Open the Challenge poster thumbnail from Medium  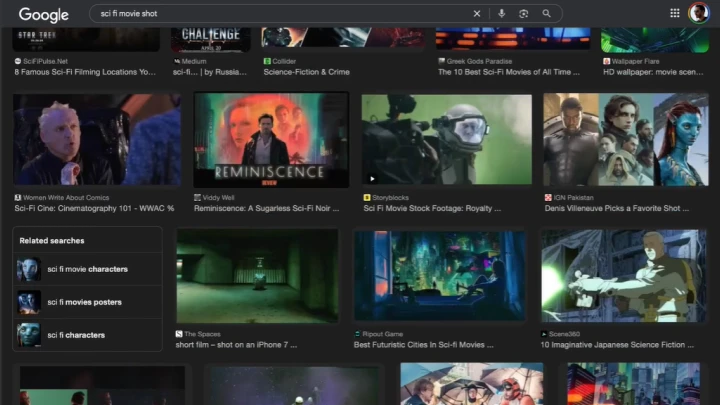pyautogui.click(x=211, y=39)
